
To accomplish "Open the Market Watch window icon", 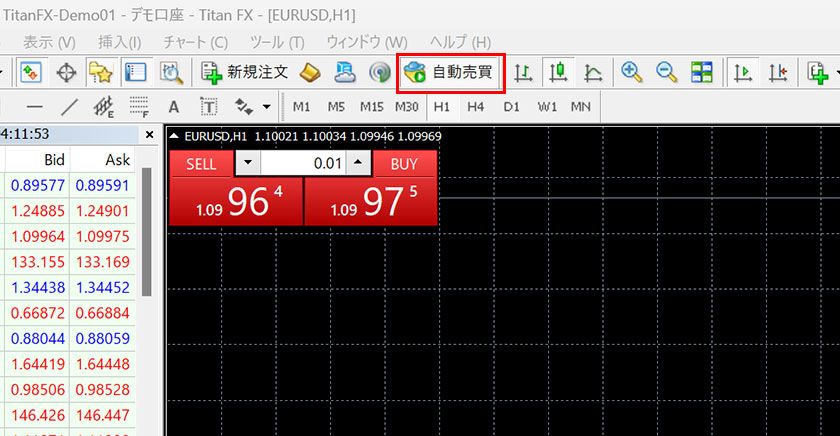I will pyautogui.click(x=31, y=72).
